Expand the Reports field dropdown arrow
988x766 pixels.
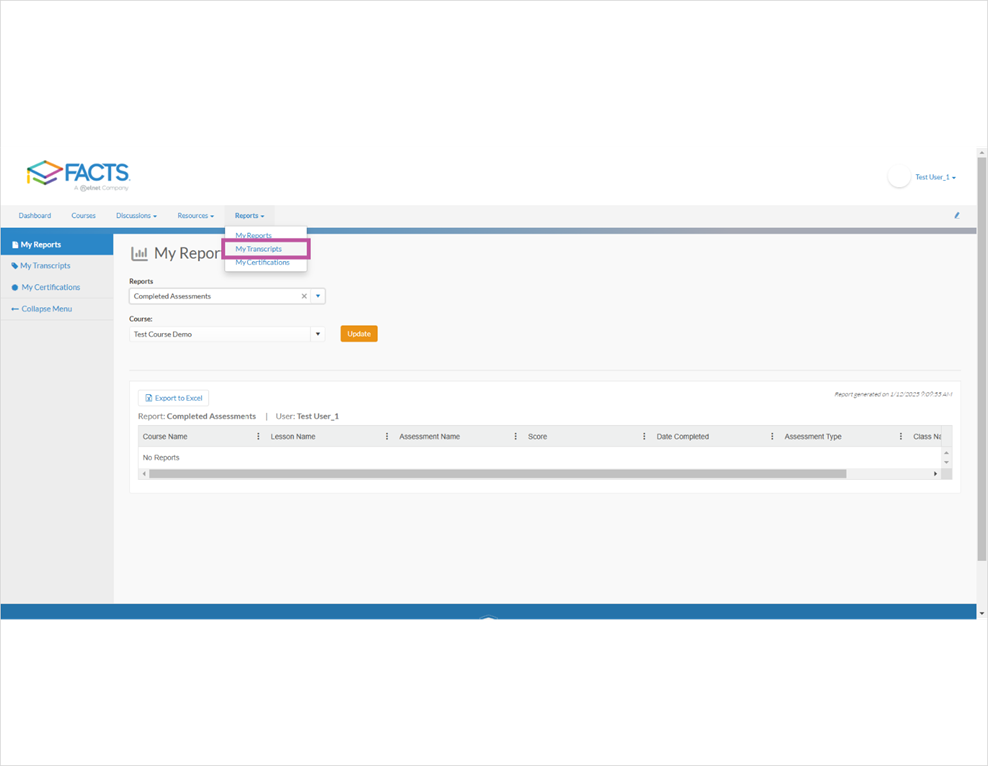point(318,296)
